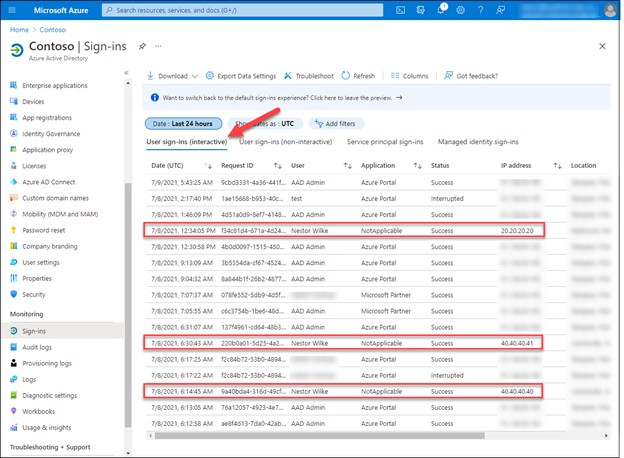Click Got feedback? in toolbar
Viewport: 624px width, 458px height.
471,76
